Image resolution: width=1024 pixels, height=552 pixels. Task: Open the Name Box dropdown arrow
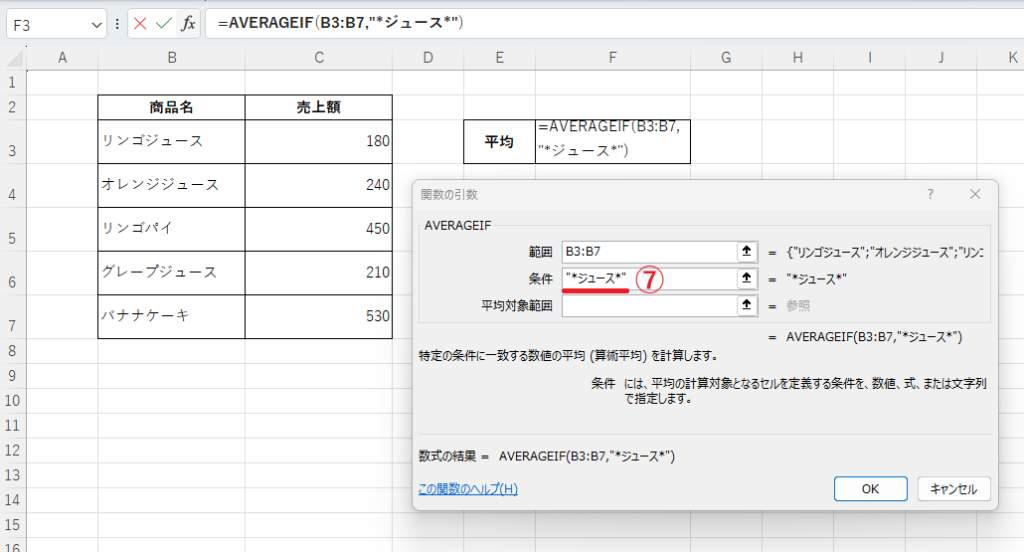[x=96, y=23]
